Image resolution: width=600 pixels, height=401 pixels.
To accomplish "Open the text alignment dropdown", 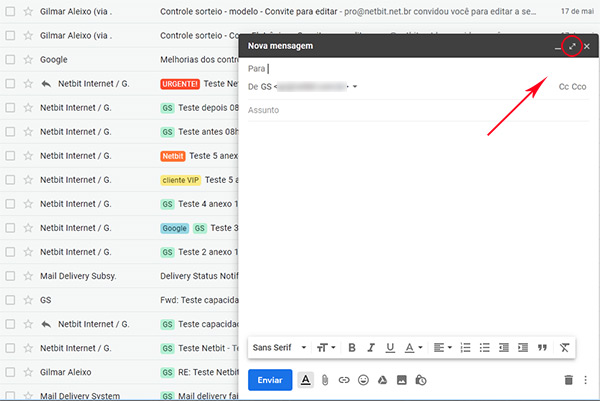I will pyautogui.click(x=442, y=347).
